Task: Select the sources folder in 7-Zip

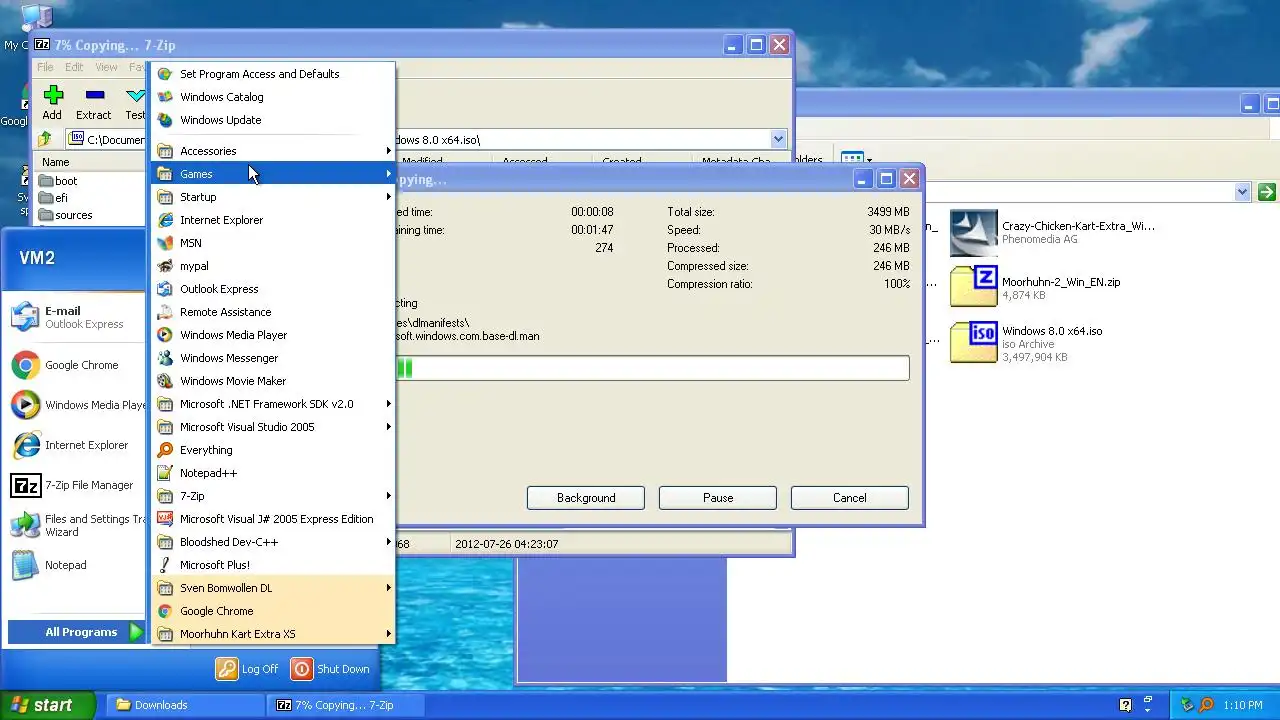Action: [x=65, y=215]
